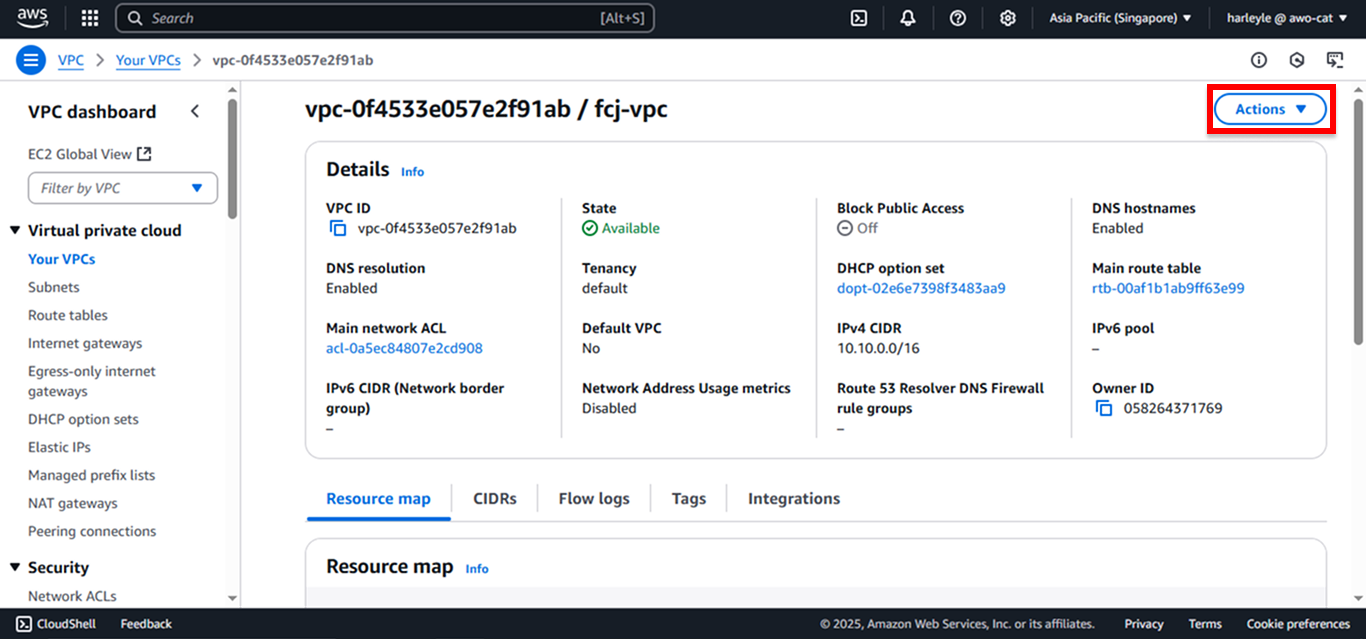The height and width of the screenshot is (639, 1366).
Task: Open the notifications bell icon
Action: tap(908, 18)
